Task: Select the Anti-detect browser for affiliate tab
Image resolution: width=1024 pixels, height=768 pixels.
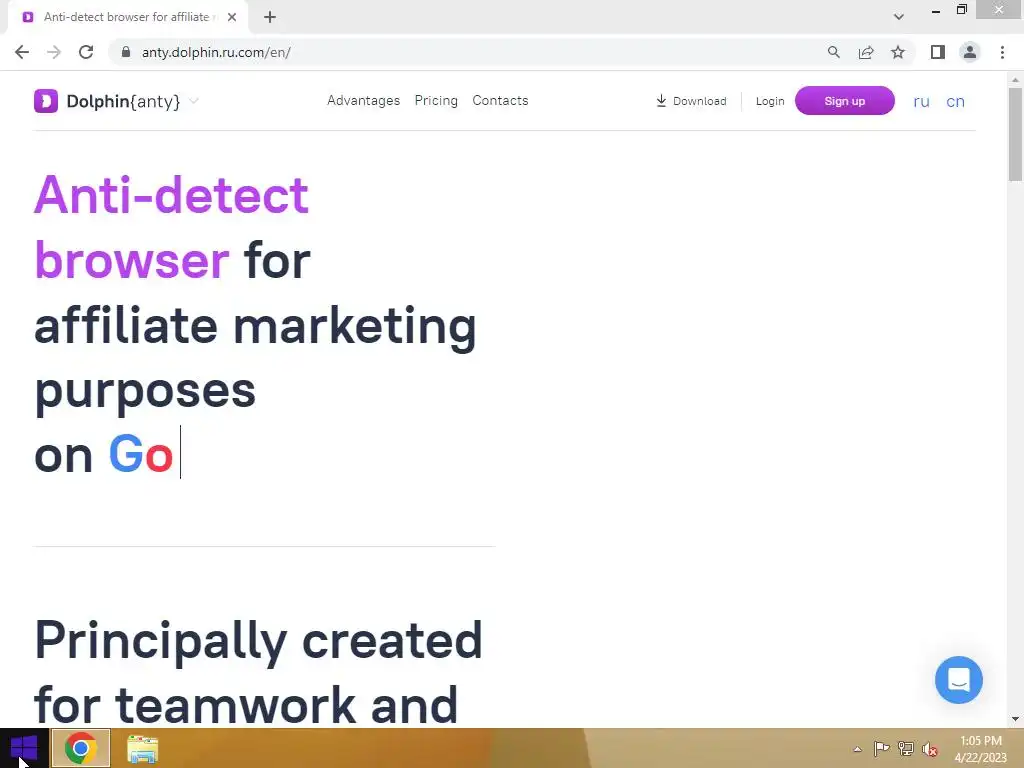Action: coord(129,17)
